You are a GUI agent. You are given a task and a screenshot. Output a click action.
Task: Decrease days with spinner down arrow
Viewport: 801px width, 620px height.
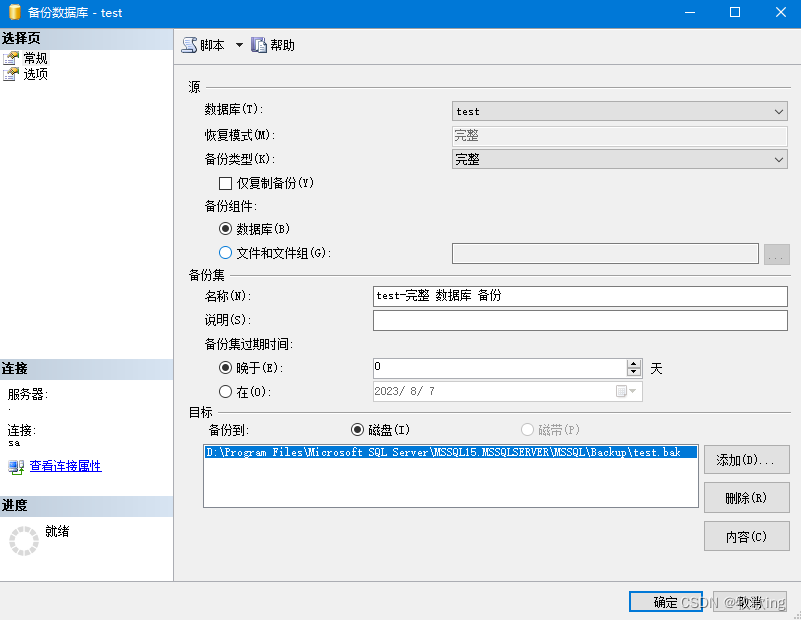(x=634, y=372)
